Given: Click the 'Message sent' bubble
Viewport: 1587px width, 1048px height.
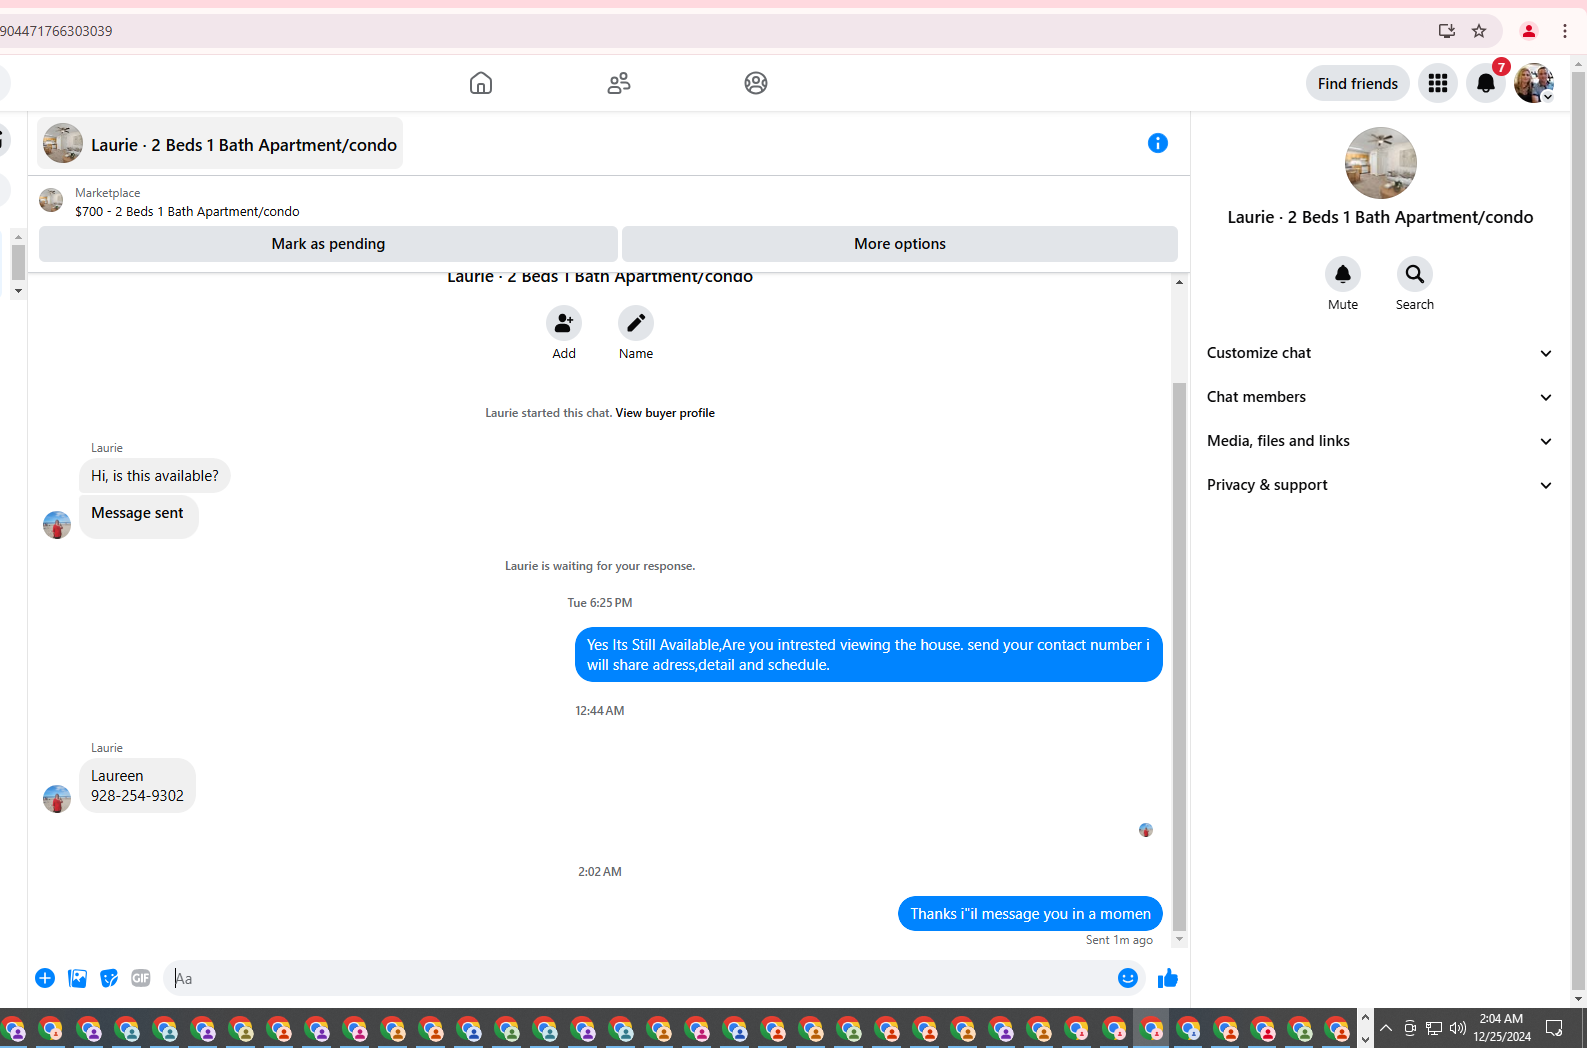Looking at the screenshot, I should (x=138, y=517).
